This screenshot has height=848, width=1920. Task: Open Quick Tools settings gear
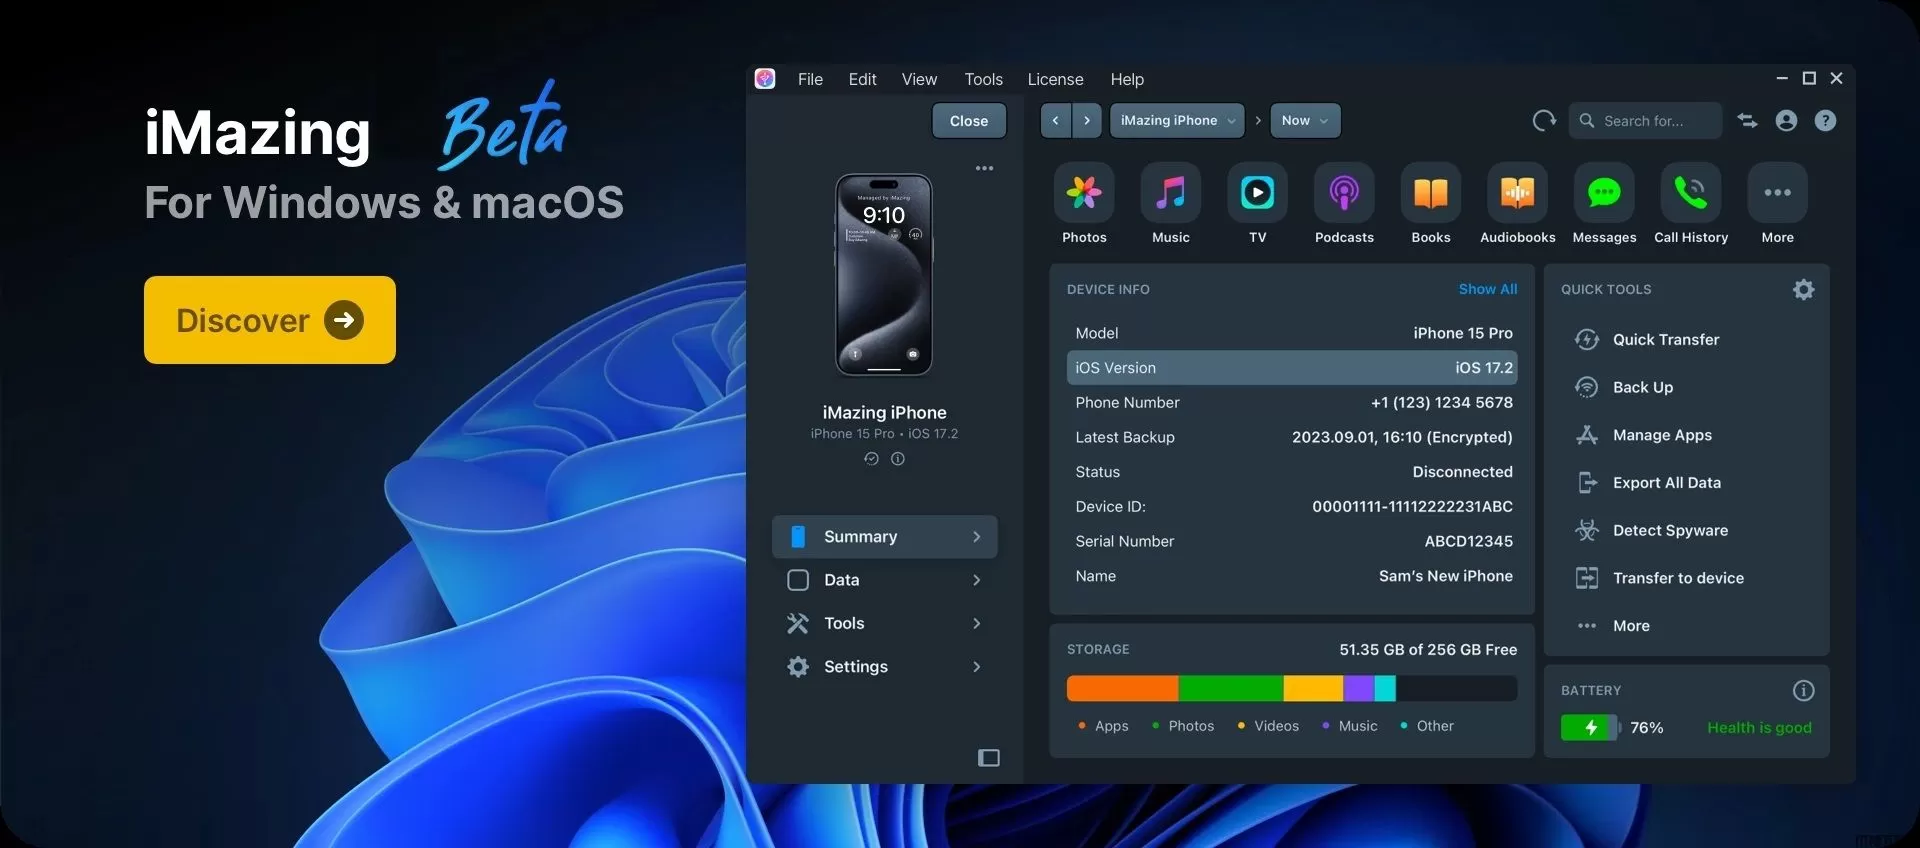[1803, 290]
